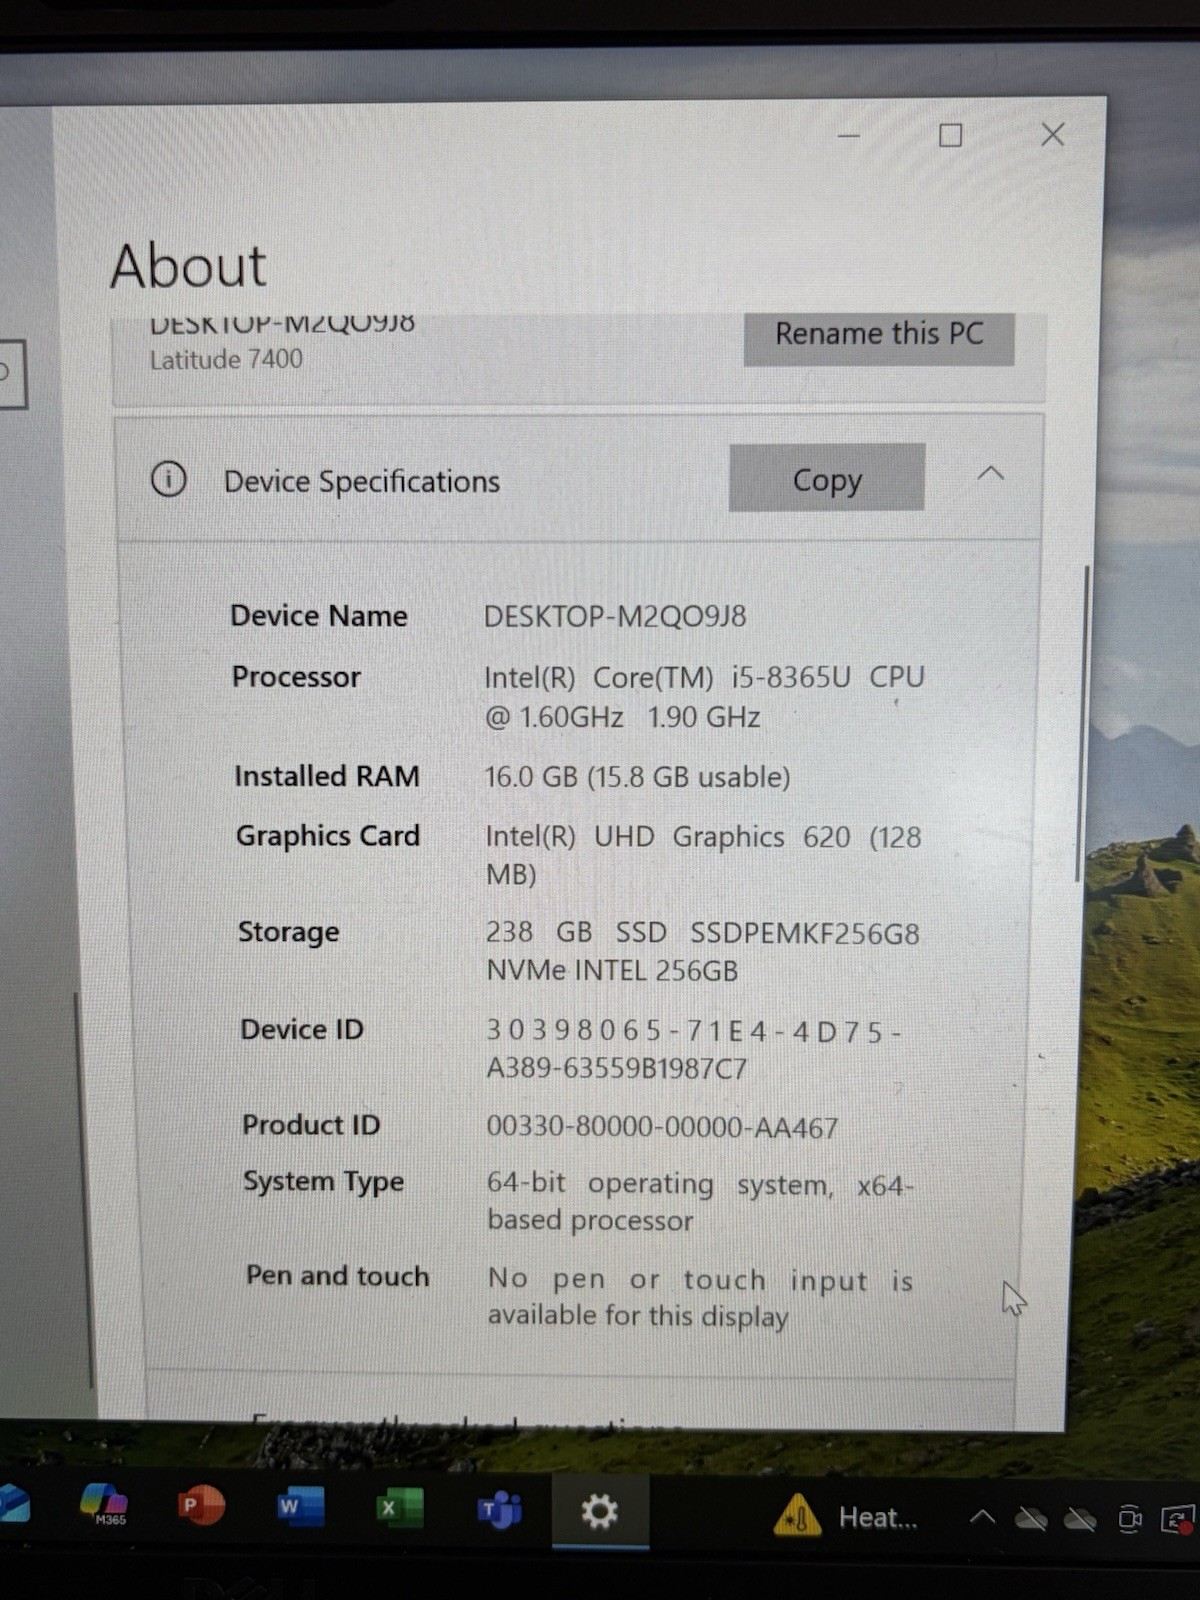
Task: Click the Product ID 00330-80000-00000-AA467
Action: pyautogui.click(x=662, y=1128)
